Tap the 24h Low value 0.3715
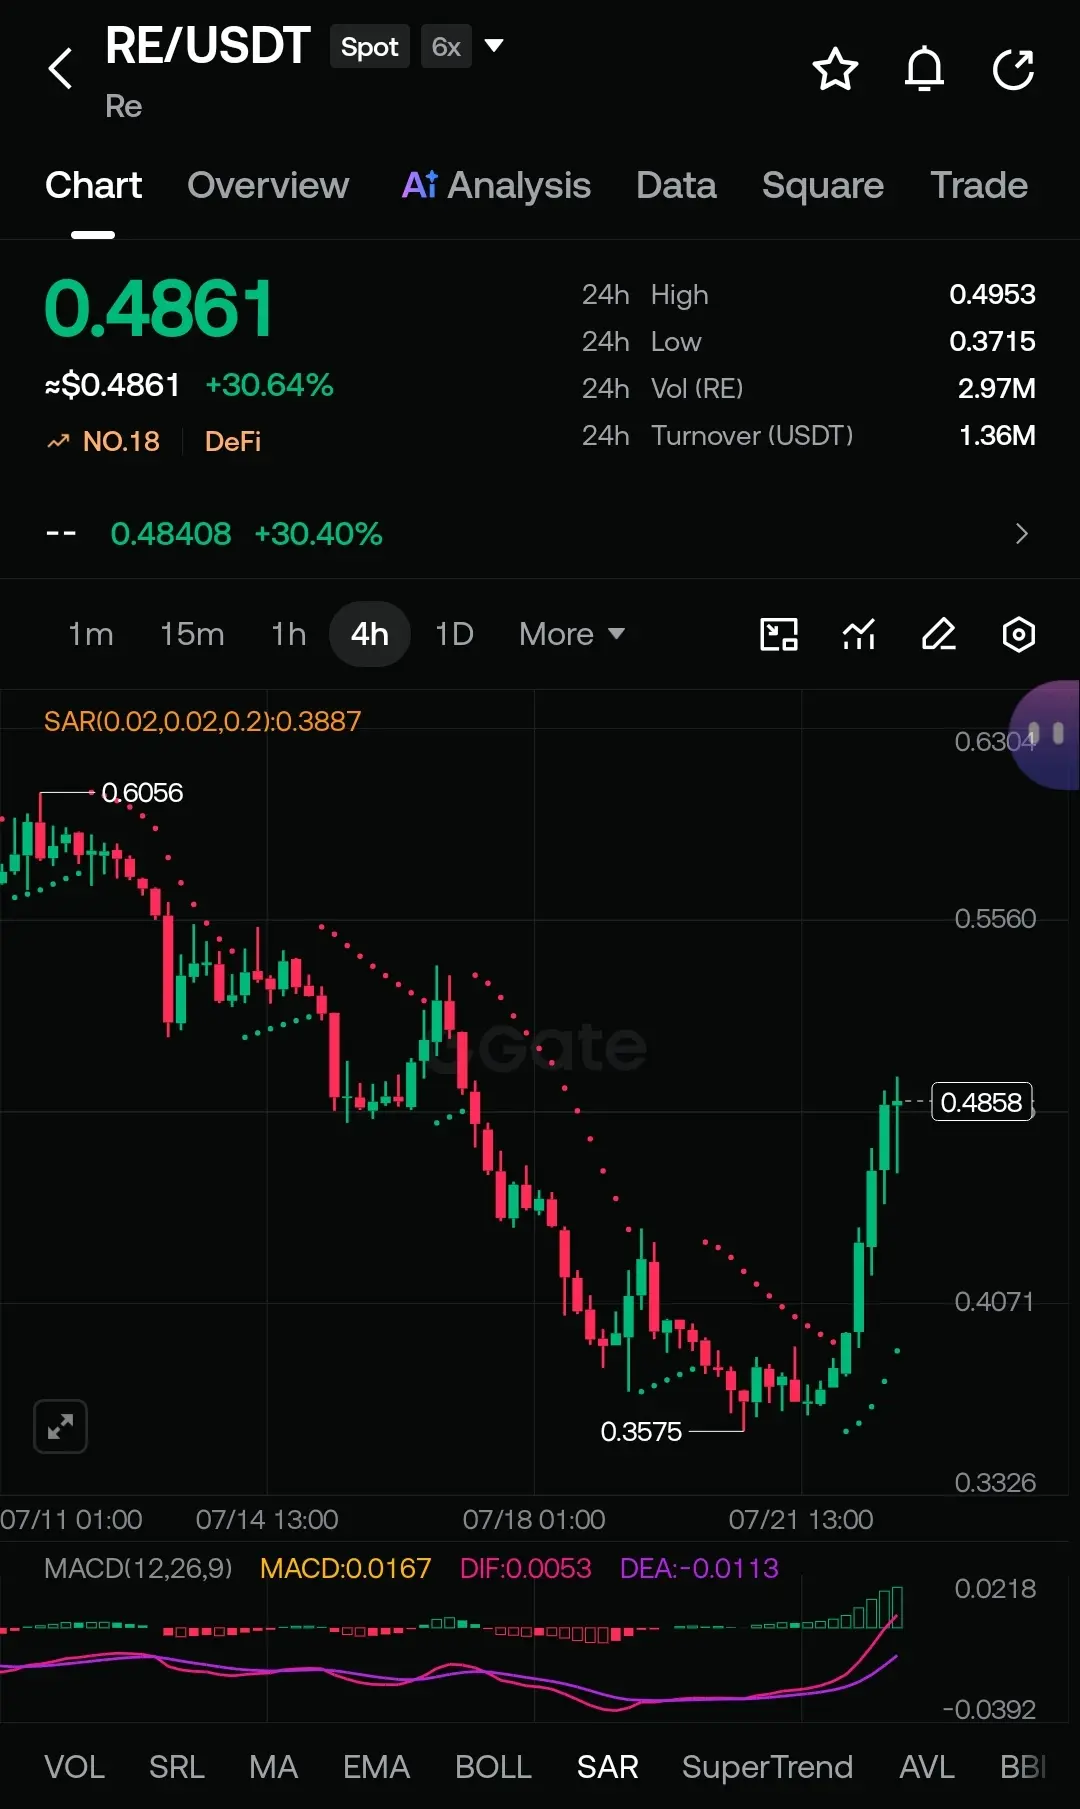This screenshot has height=1809, width=1080. [x=992, y=342]
